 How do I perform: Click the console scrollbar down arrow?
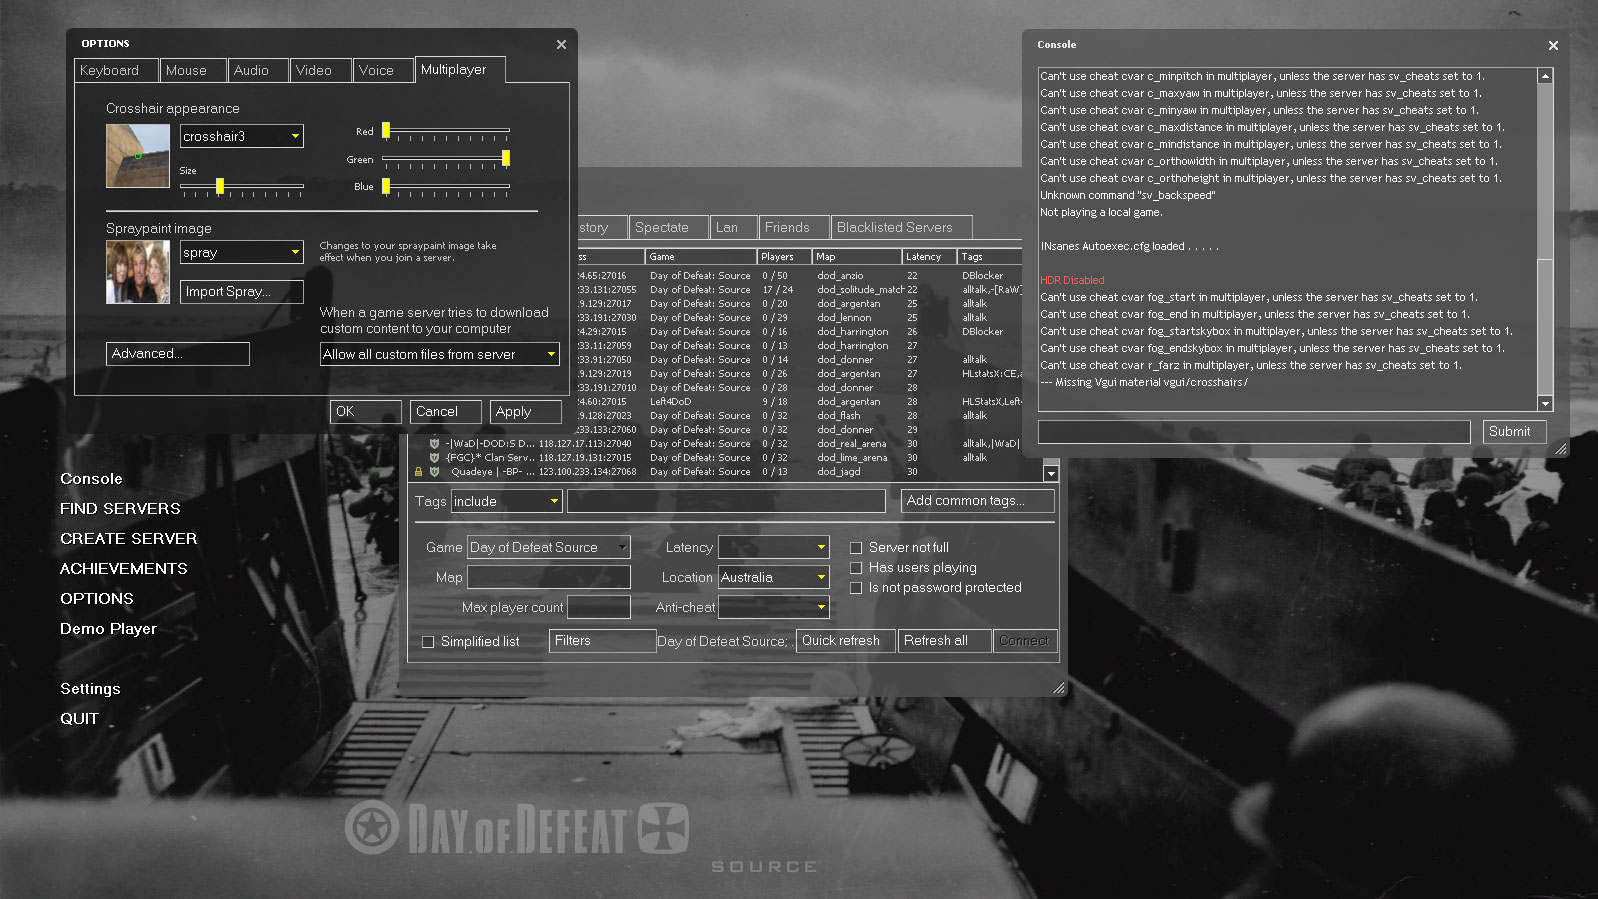(1545, 404)
